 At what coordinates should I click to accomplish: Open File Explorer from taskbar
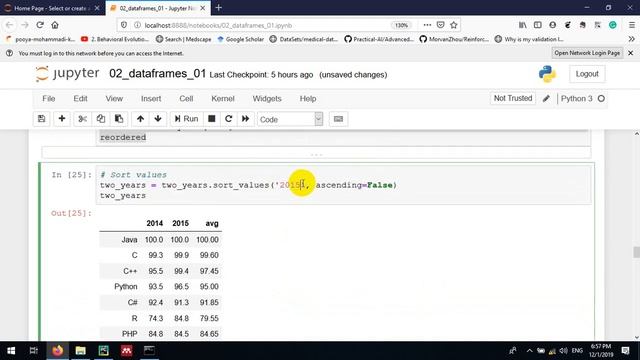tap(80, 351)
